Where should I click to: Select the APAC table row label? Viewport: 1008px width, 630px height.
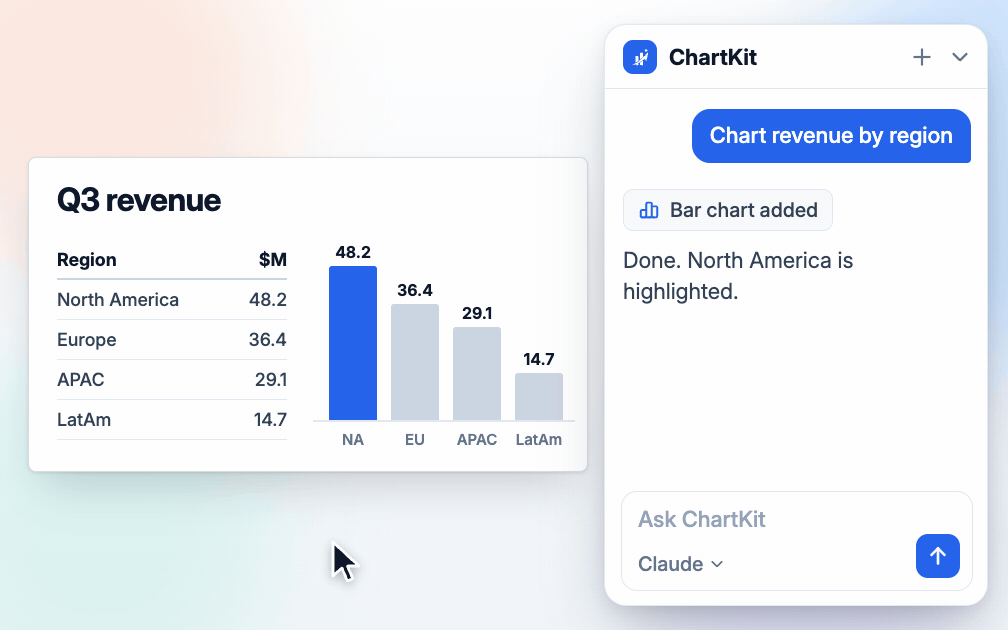click(x=80, y=379)
